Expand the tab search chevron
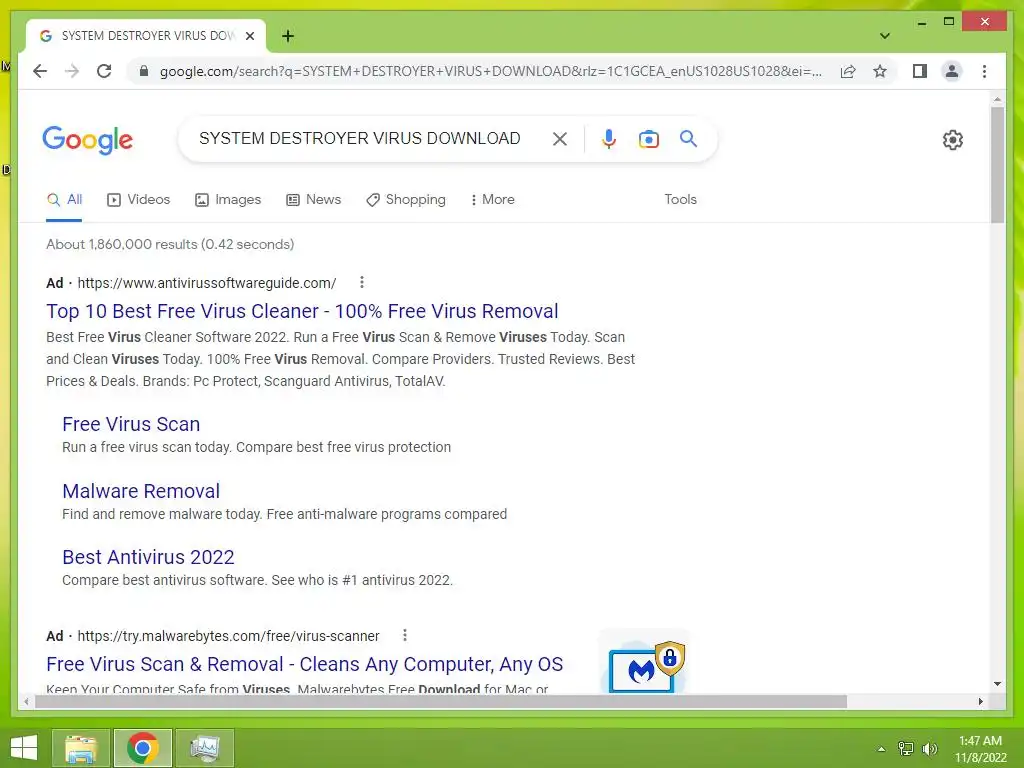Image resolution: width=1024 pixels, height=768 pixels. pyautogui.click(x=884, y=36)
